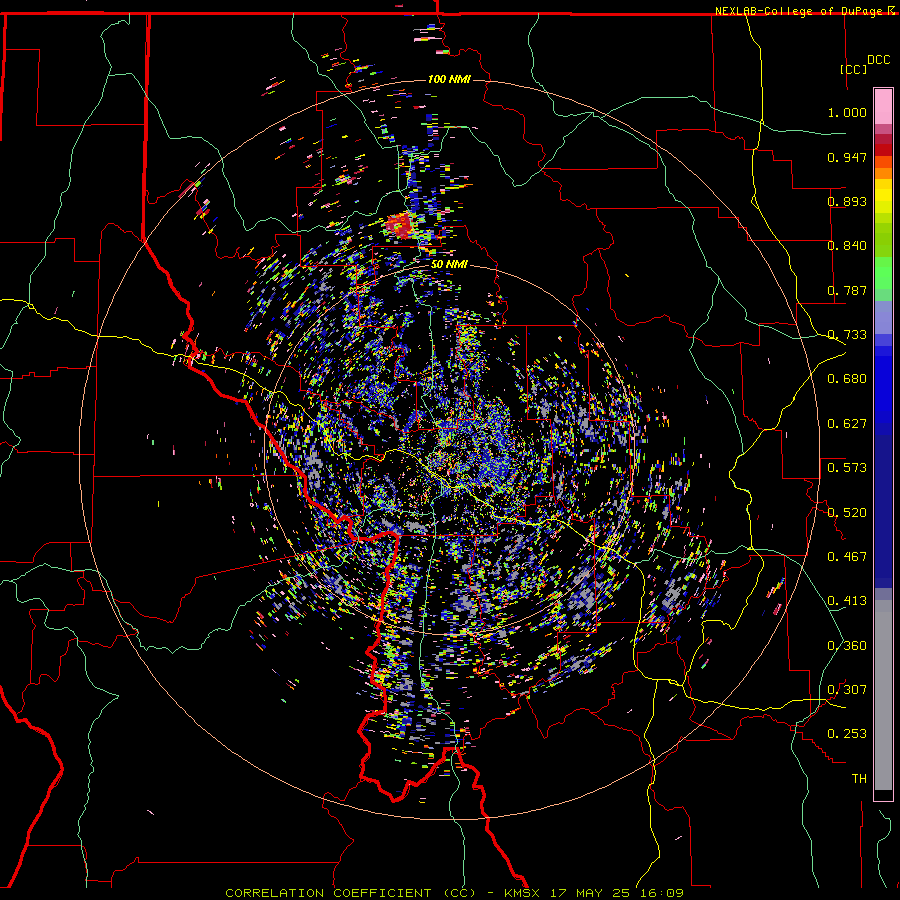Click the DCC label above the color scale
This screenshot has height=900, width=900.
(x=878, y=60)
